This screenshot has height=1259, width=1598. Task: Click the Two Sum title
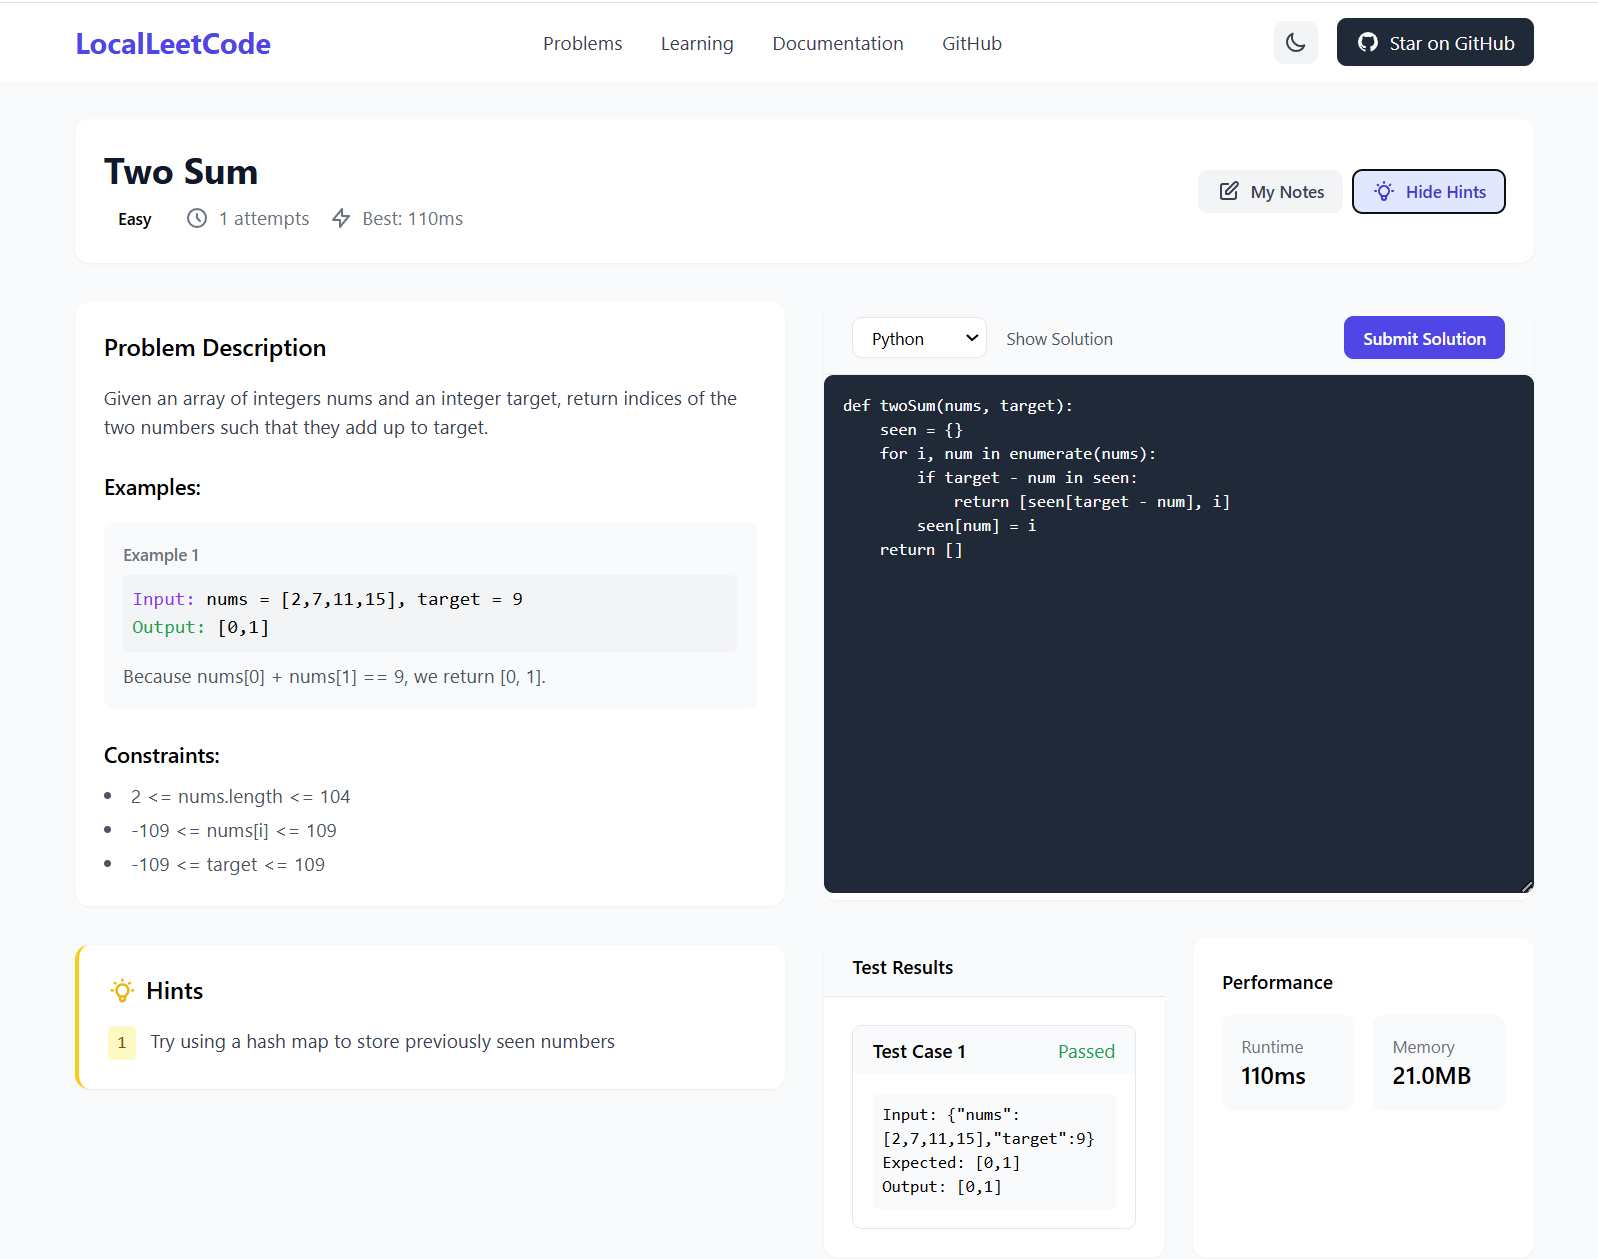pos(181,171)
